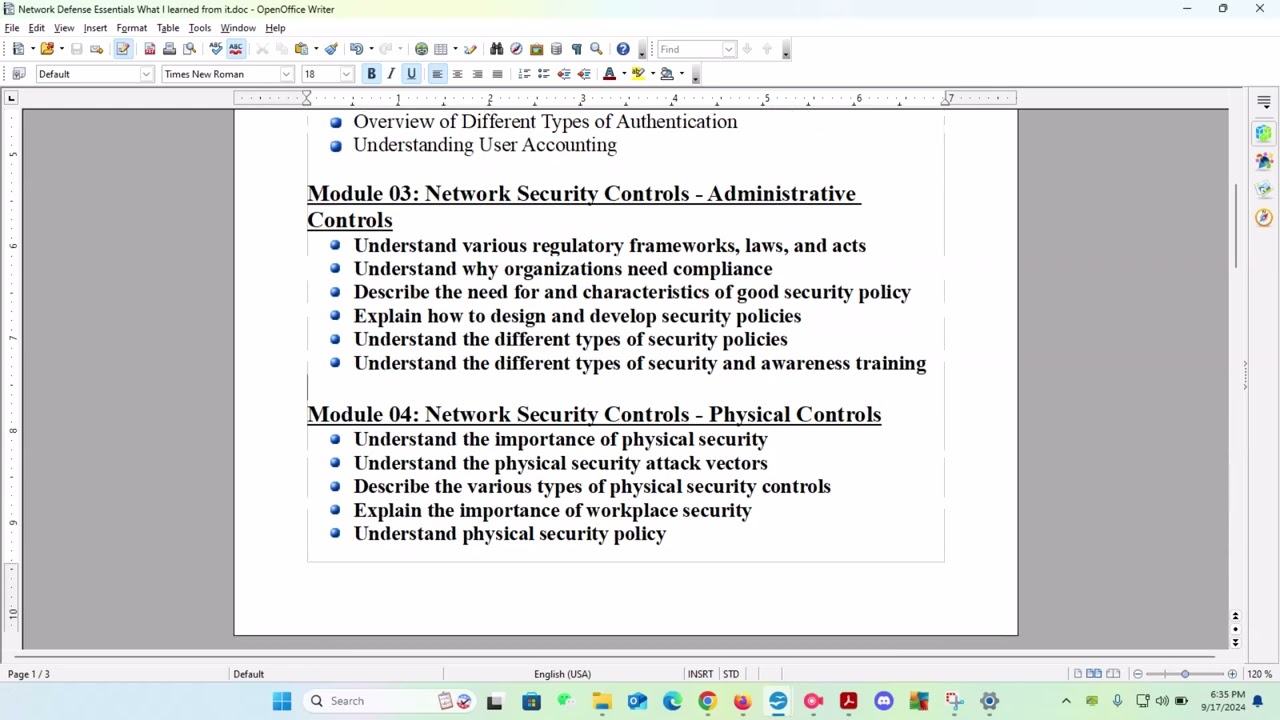Screen dimensions: 1280x720
Task: Click the Zoom magnifier toolbar icon
Action: tap(596, 49)
